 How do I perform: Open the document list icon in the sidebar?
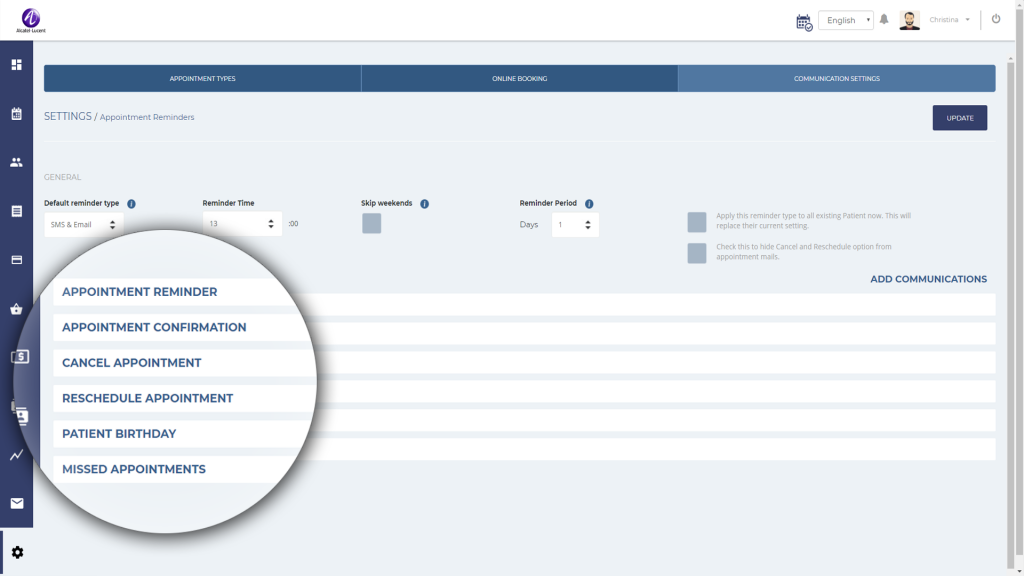click(16, 211)
